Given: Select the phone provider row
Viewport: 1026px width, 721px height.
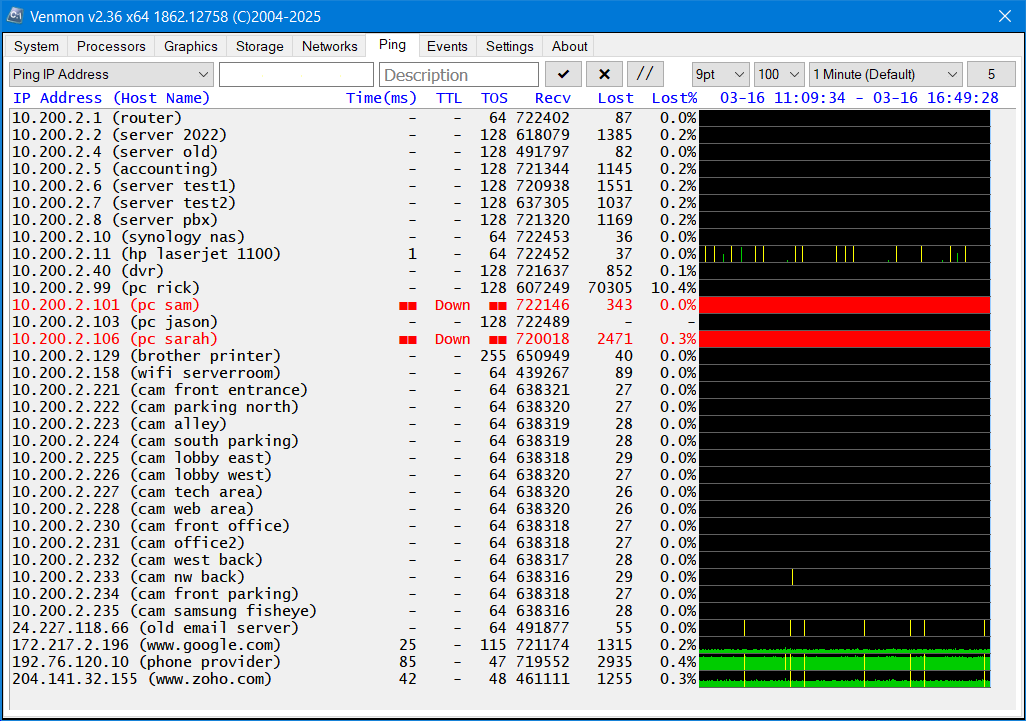Looking at the screenshot, I should 501,662.
